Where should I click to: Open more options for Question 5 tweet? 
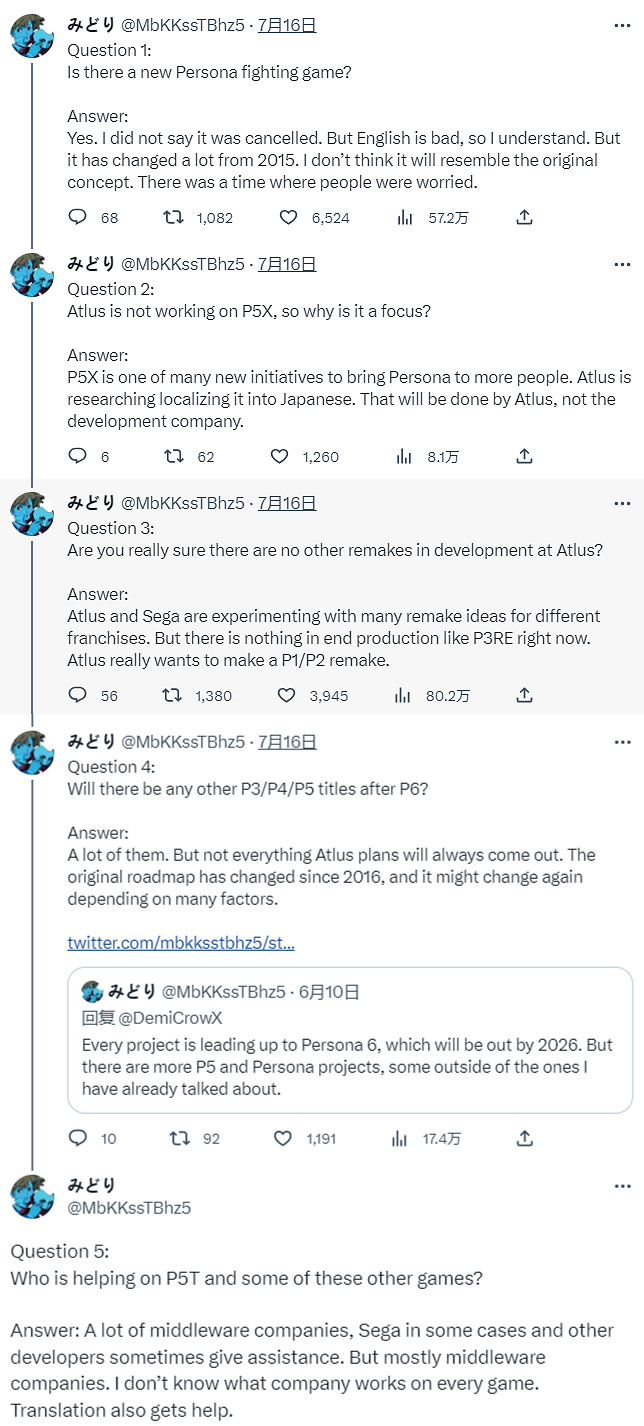point(621,1185)
